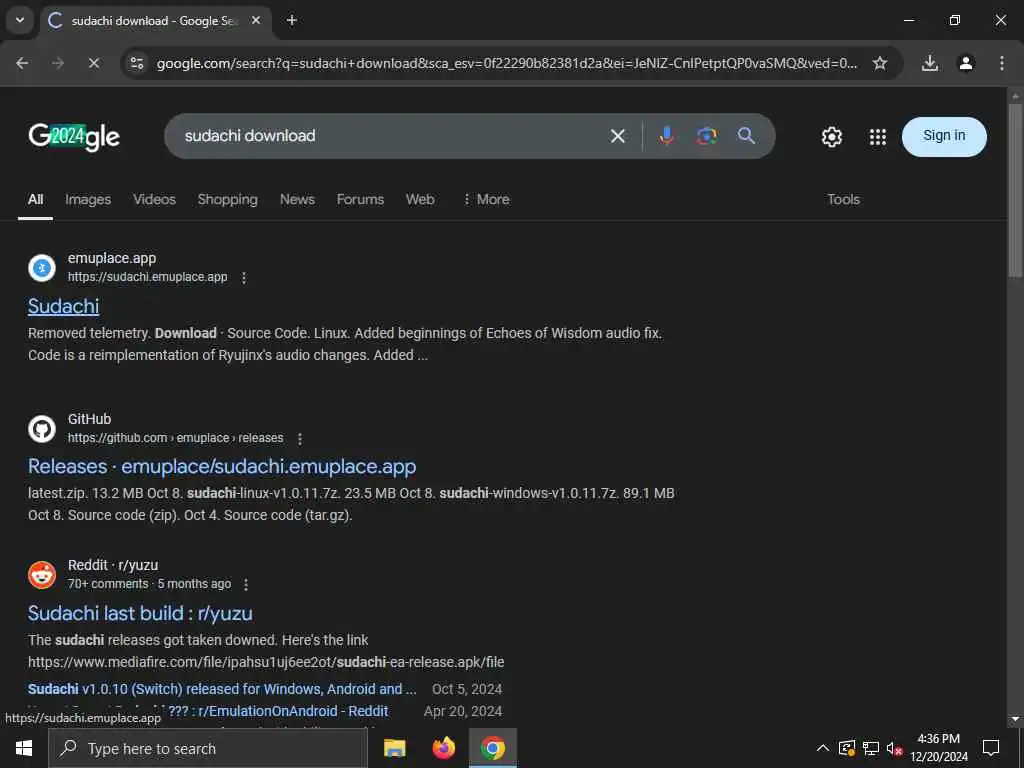Open options for emuplace.app result
This screenshot has height=768, width=1024.
[x=244, y=278]
